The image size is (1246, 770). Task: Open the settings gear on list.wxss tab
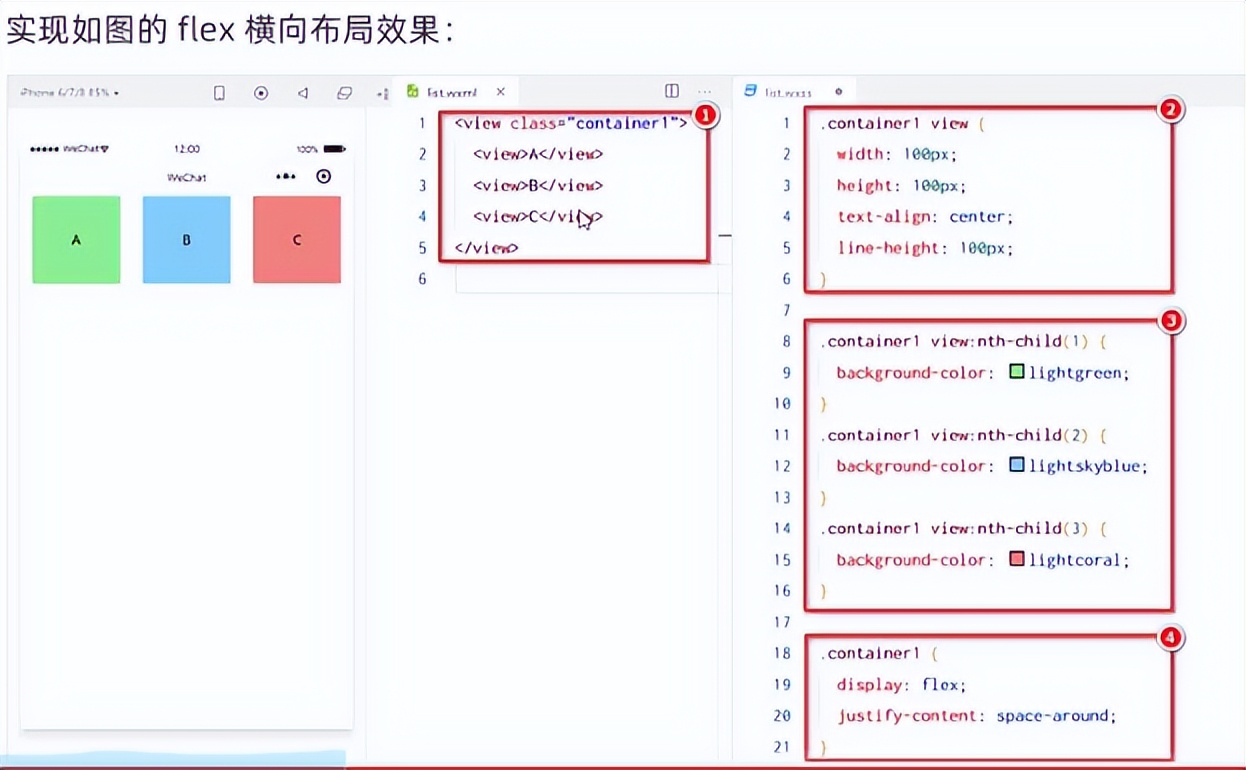coord(838,90)
